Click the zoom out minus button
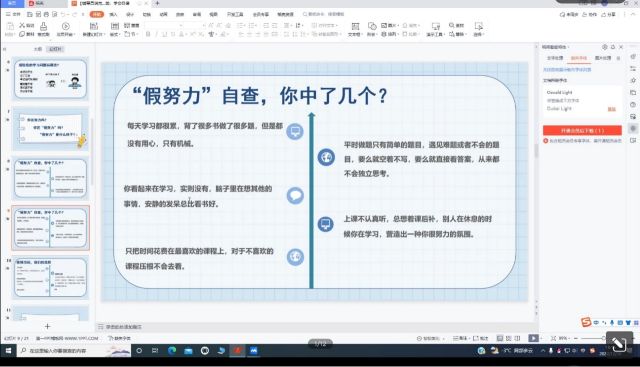This screenshot has height=367, width=640. click(576, 338)
